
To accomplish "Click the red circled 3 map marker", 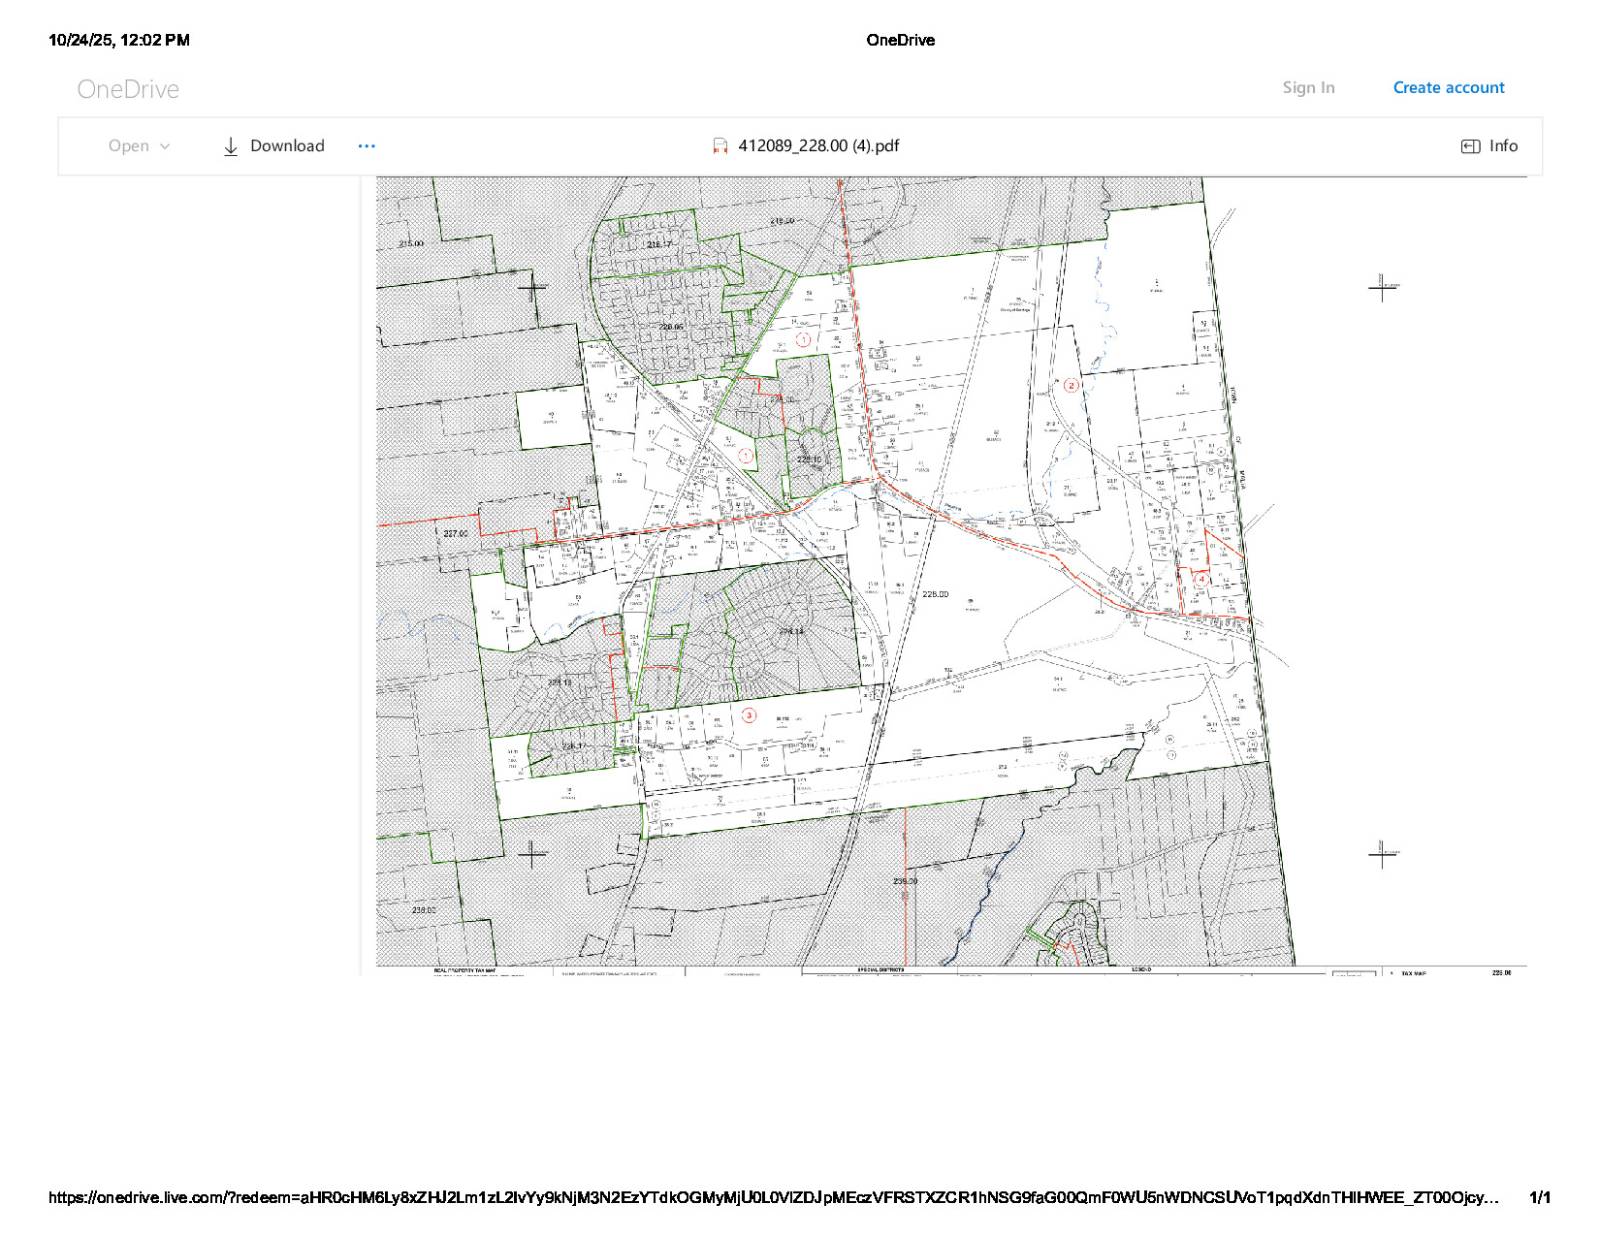I will (749, 715).
